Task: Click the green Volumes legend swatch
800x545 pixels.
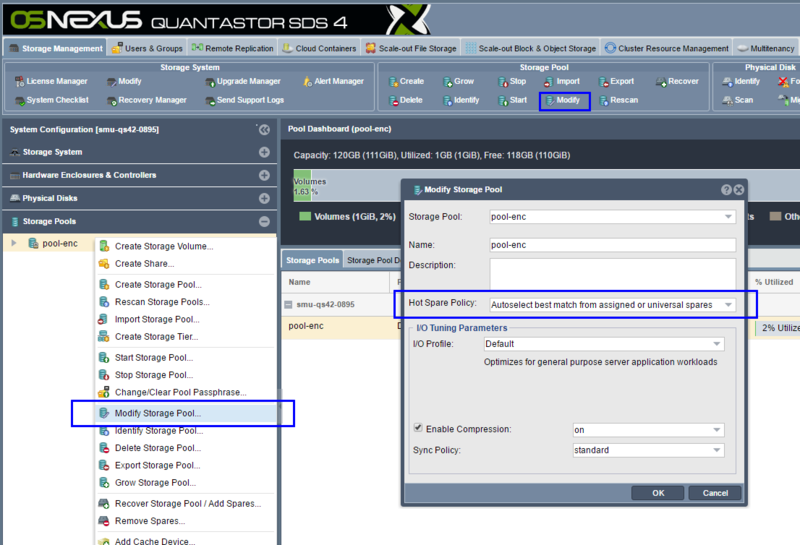Action: coord(305,216)
